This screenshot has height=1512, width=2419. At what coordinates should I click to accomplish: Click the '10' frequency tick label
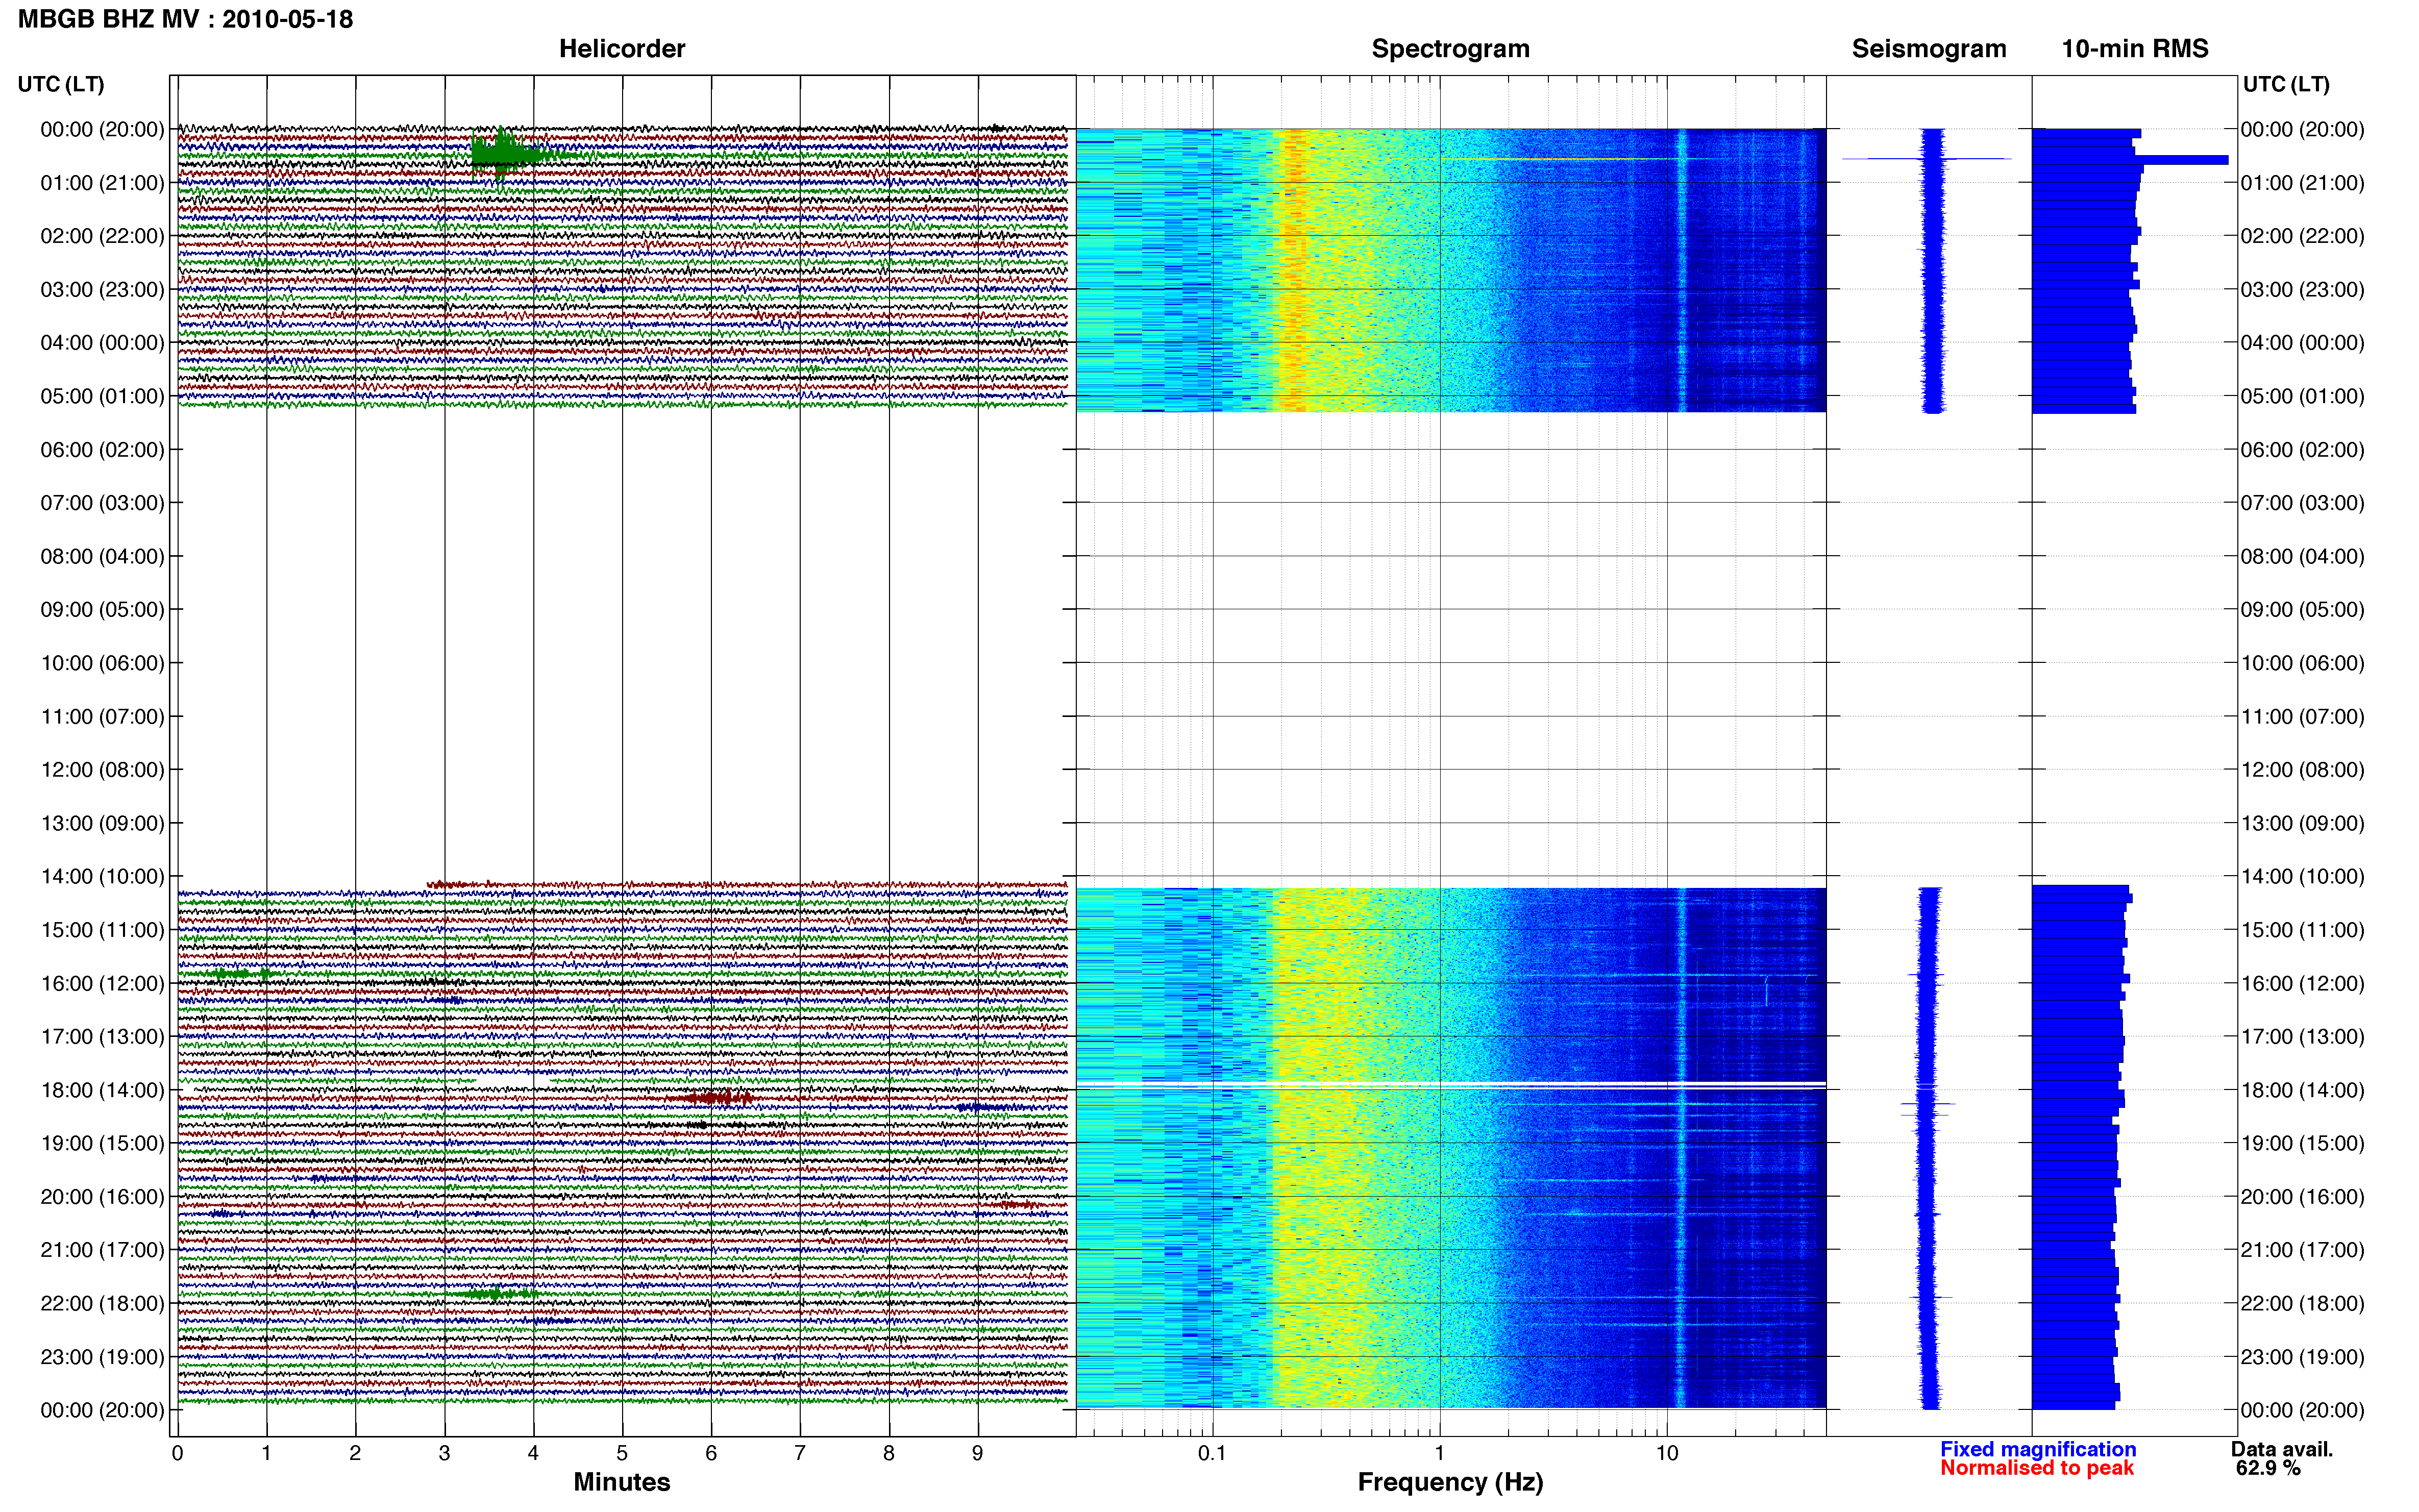[x=1666, y=1453]
